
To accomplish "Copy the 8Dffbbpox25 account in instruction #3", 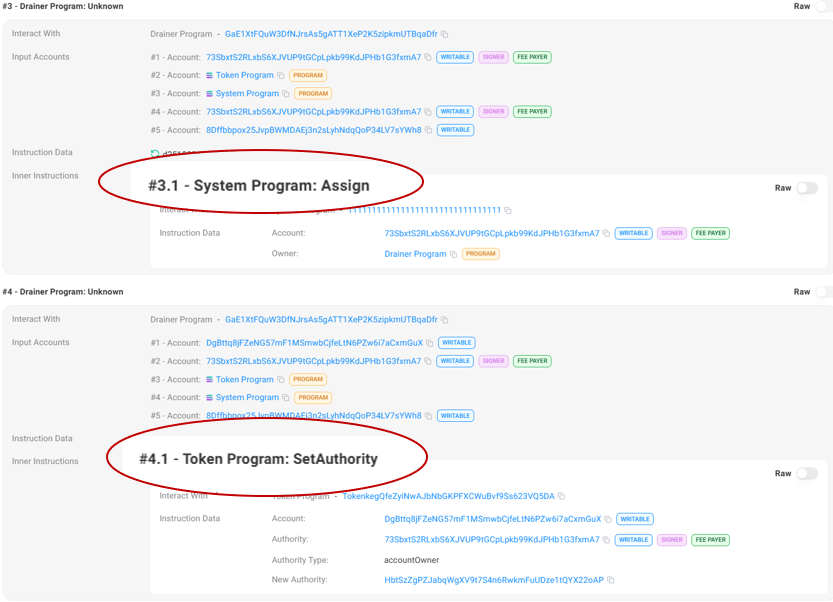I will point(428,130).
